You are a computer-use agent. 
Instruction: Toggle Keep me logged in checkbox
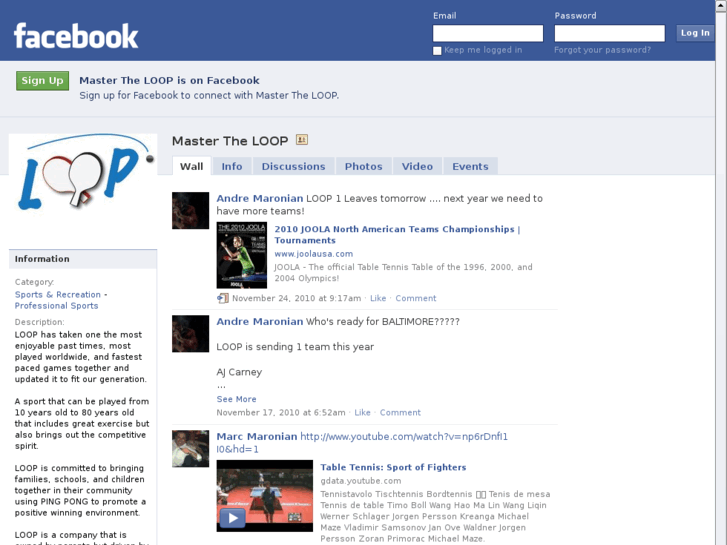(x=437, y=51)
